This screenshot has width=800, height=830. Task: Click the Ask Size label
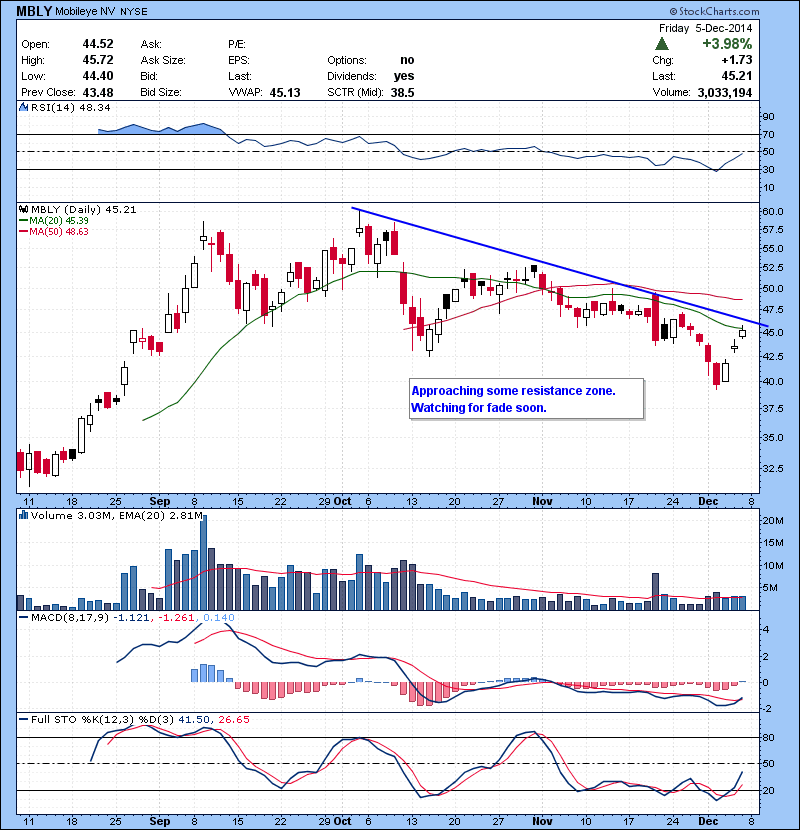(x=163, y=60)
